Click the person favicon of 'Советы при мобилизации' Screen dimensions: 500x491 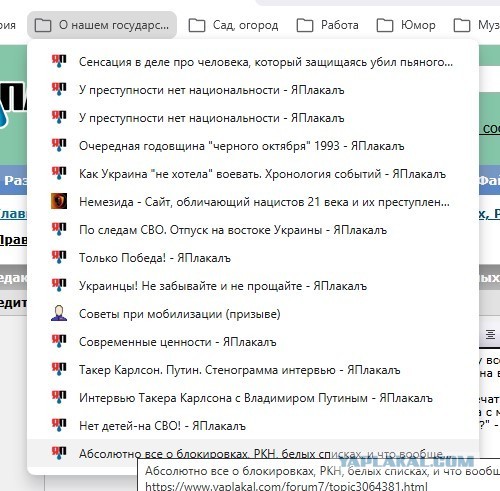[x=59, y=313]
